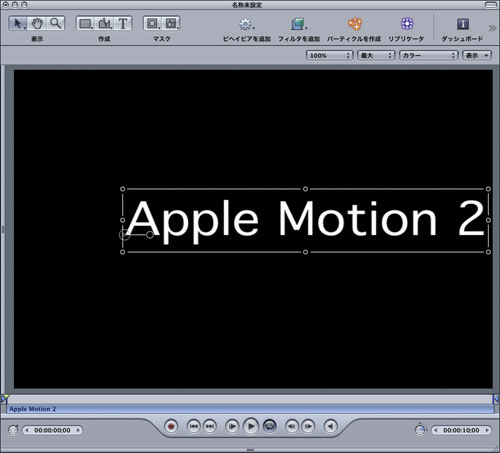This screenshot has width=500, height=453.
Task: Click Play from start button
Action: [x=232, y=426]
